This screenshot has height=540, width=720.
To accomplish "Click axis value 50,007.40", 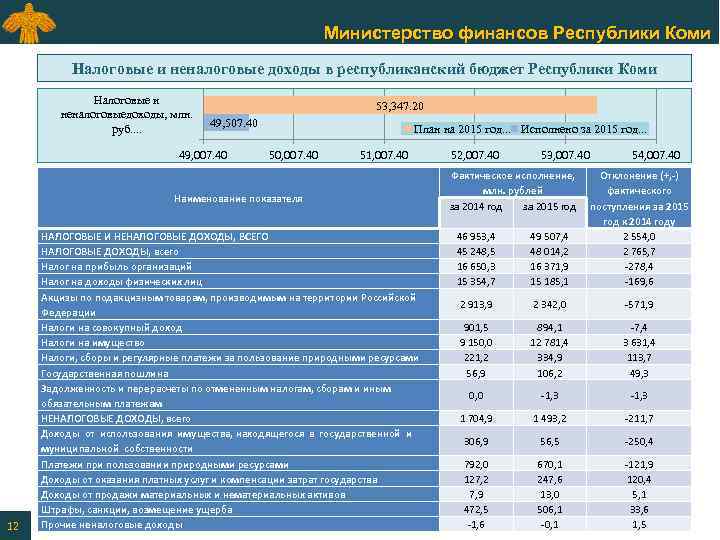I will coord(293,155).
